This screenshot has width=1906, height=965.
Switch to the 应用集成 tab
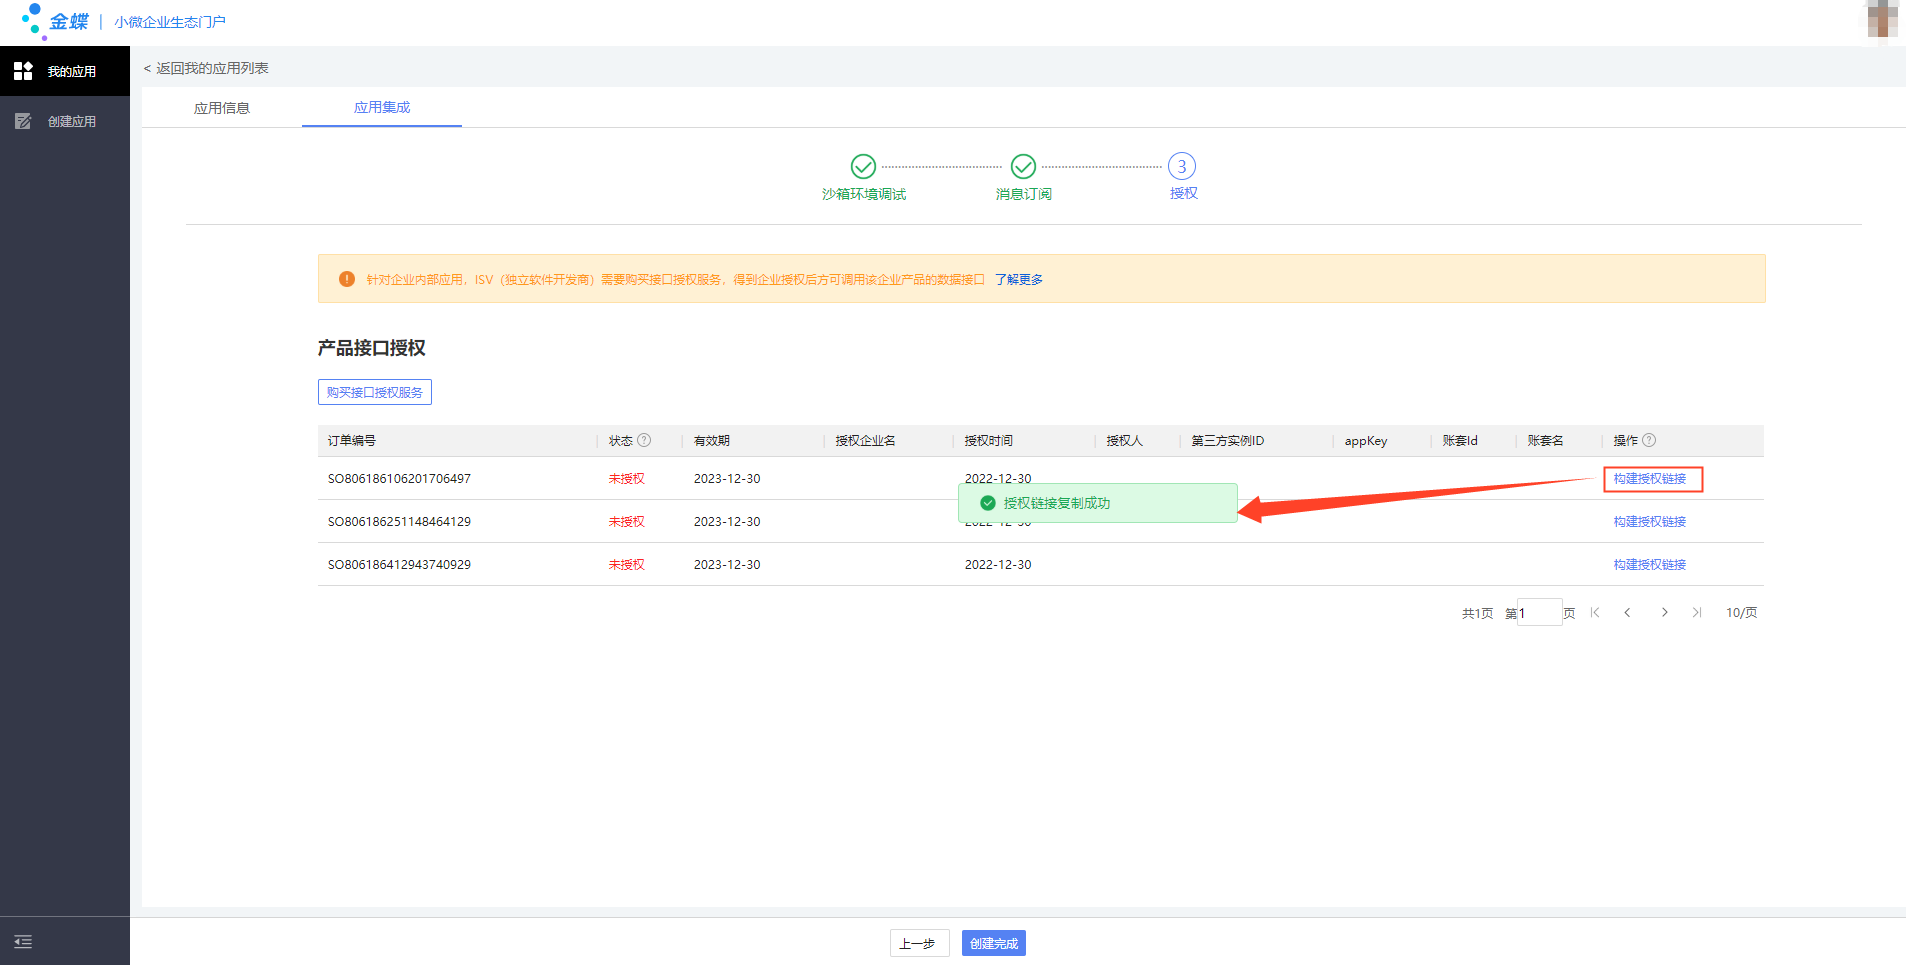pos(382,107)
